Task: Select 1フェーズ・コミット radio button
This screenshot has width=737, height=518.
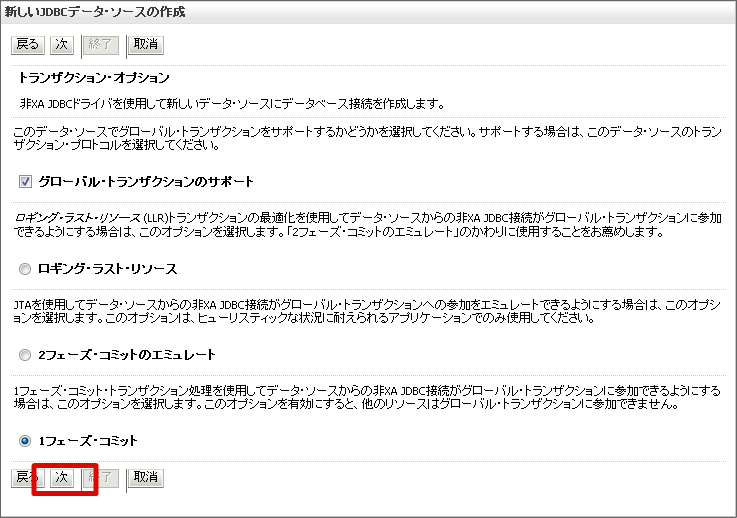Action: click(x=25, y=441)
